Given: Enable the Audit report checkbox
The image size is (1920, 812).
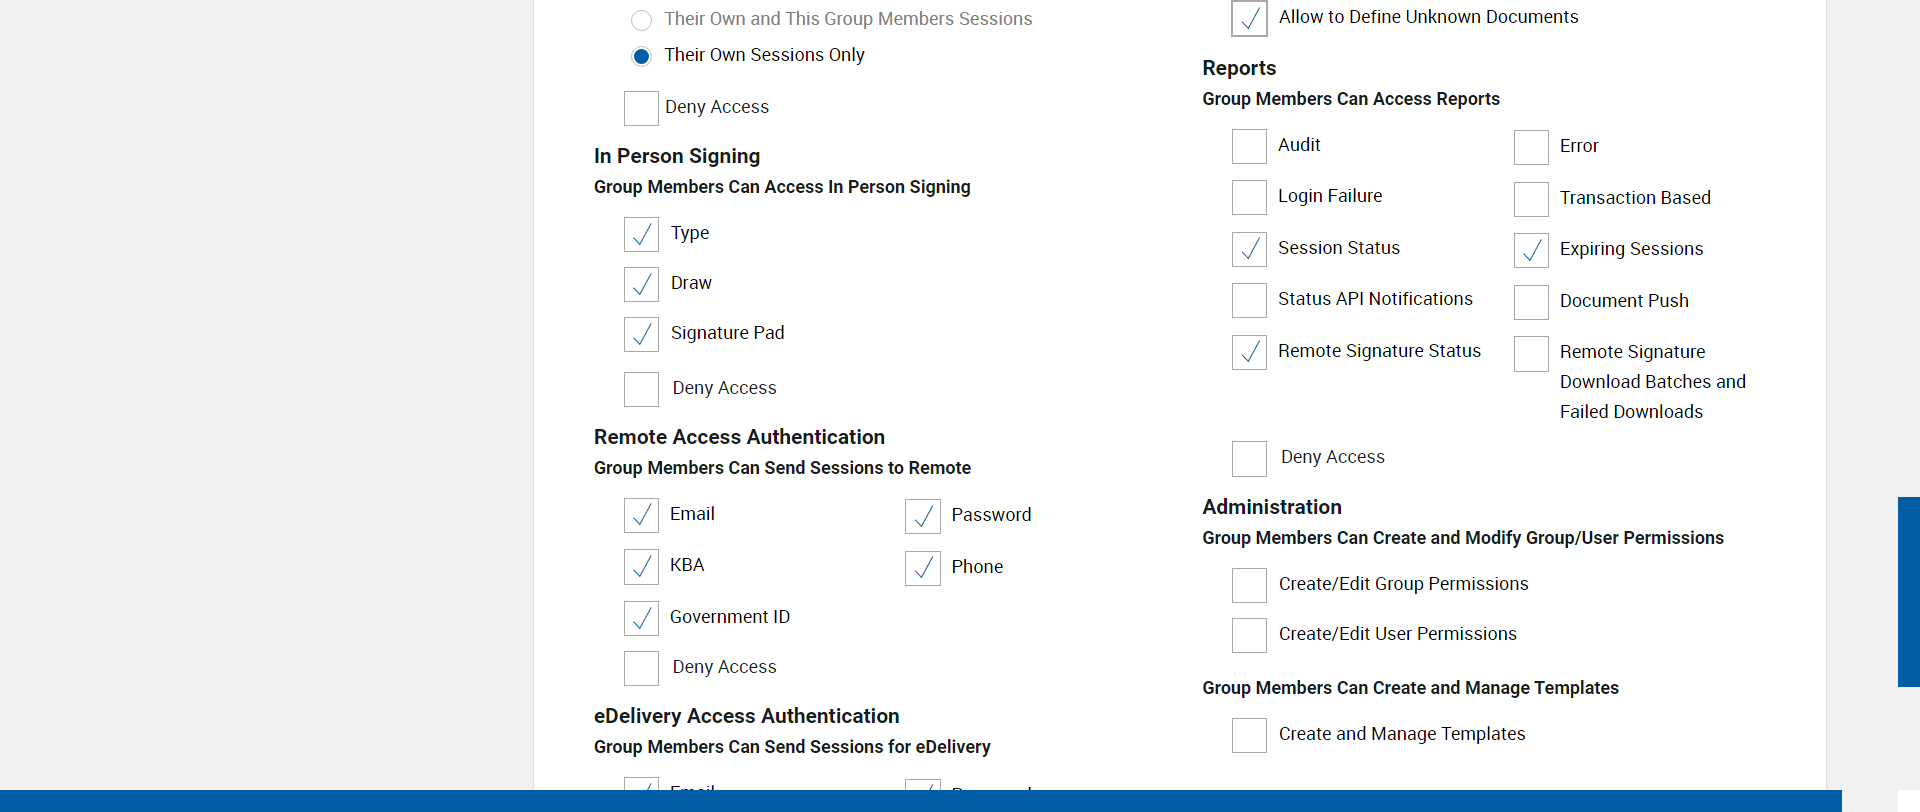Looking at the screenshot, I should (x=1249, y=147).
